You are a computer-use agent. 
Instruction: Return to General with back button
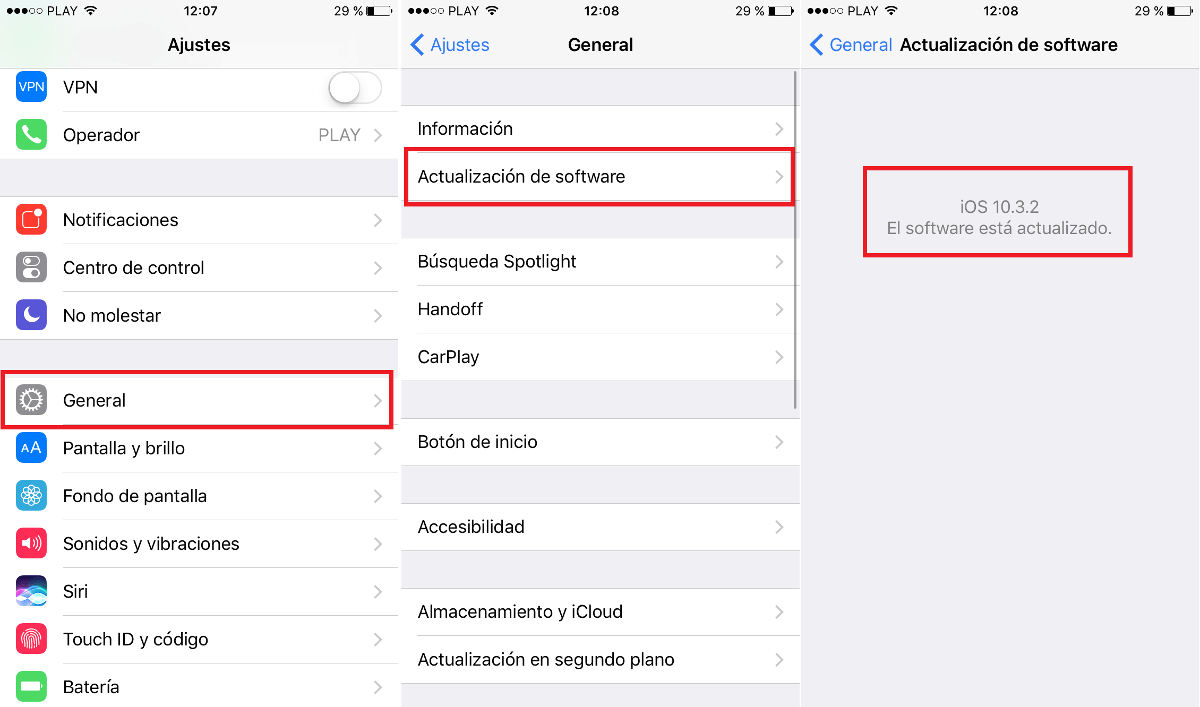click(x=851, y=45)
